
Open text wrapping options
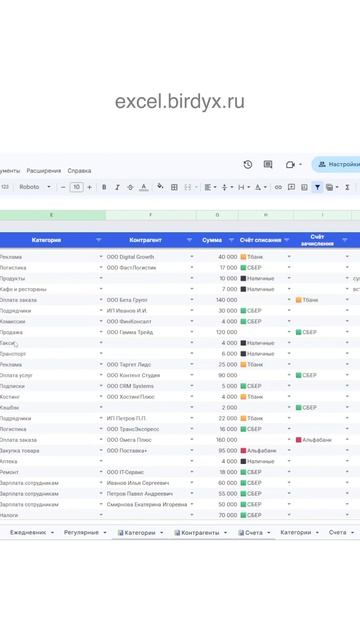(x=244, y=187)
